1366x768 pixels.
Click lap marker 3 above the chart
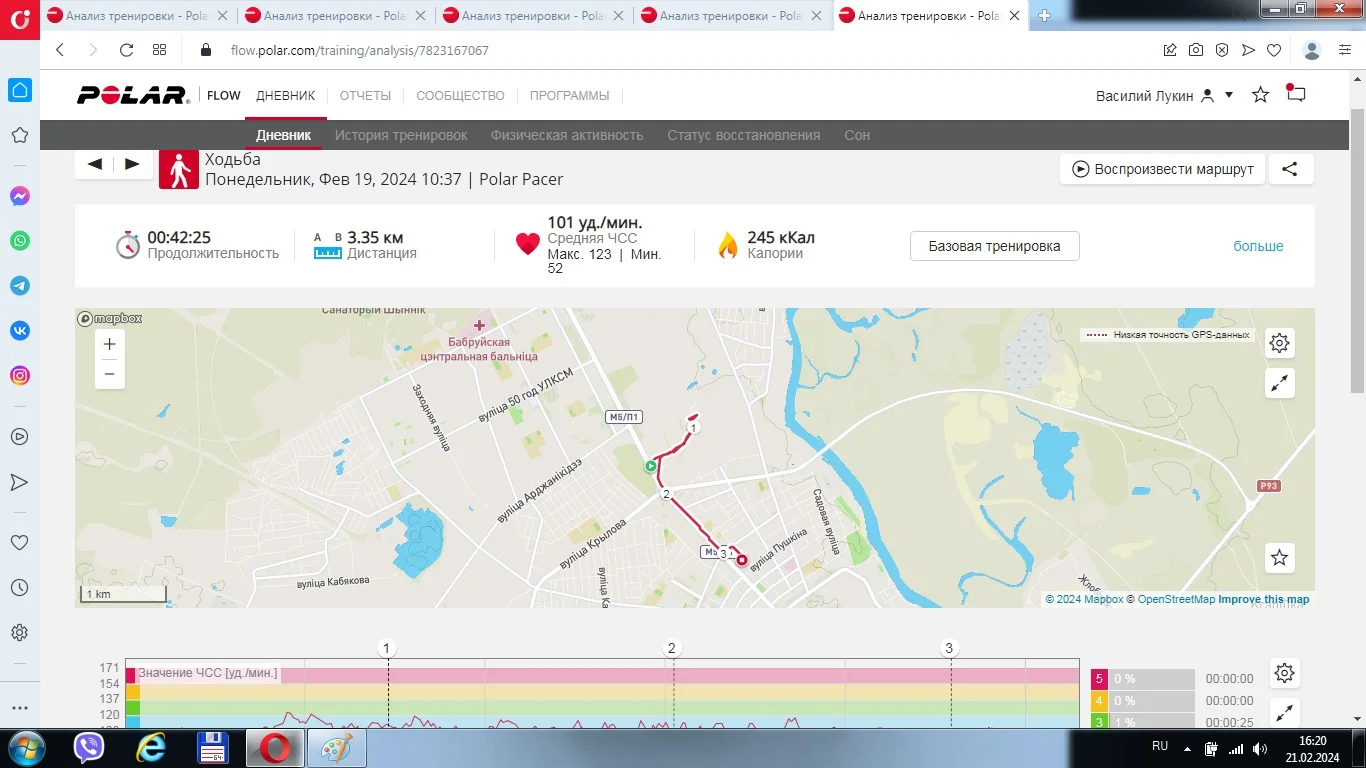[950, 648]
